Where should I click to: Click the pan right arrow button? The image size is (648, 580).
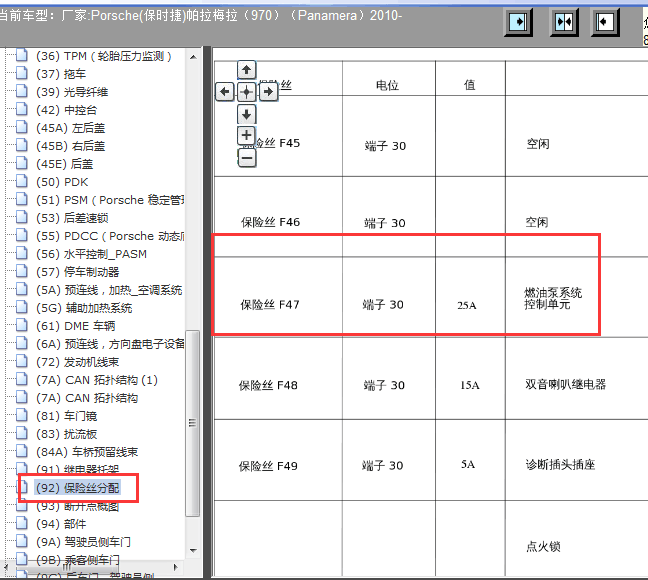pos(269,91)
